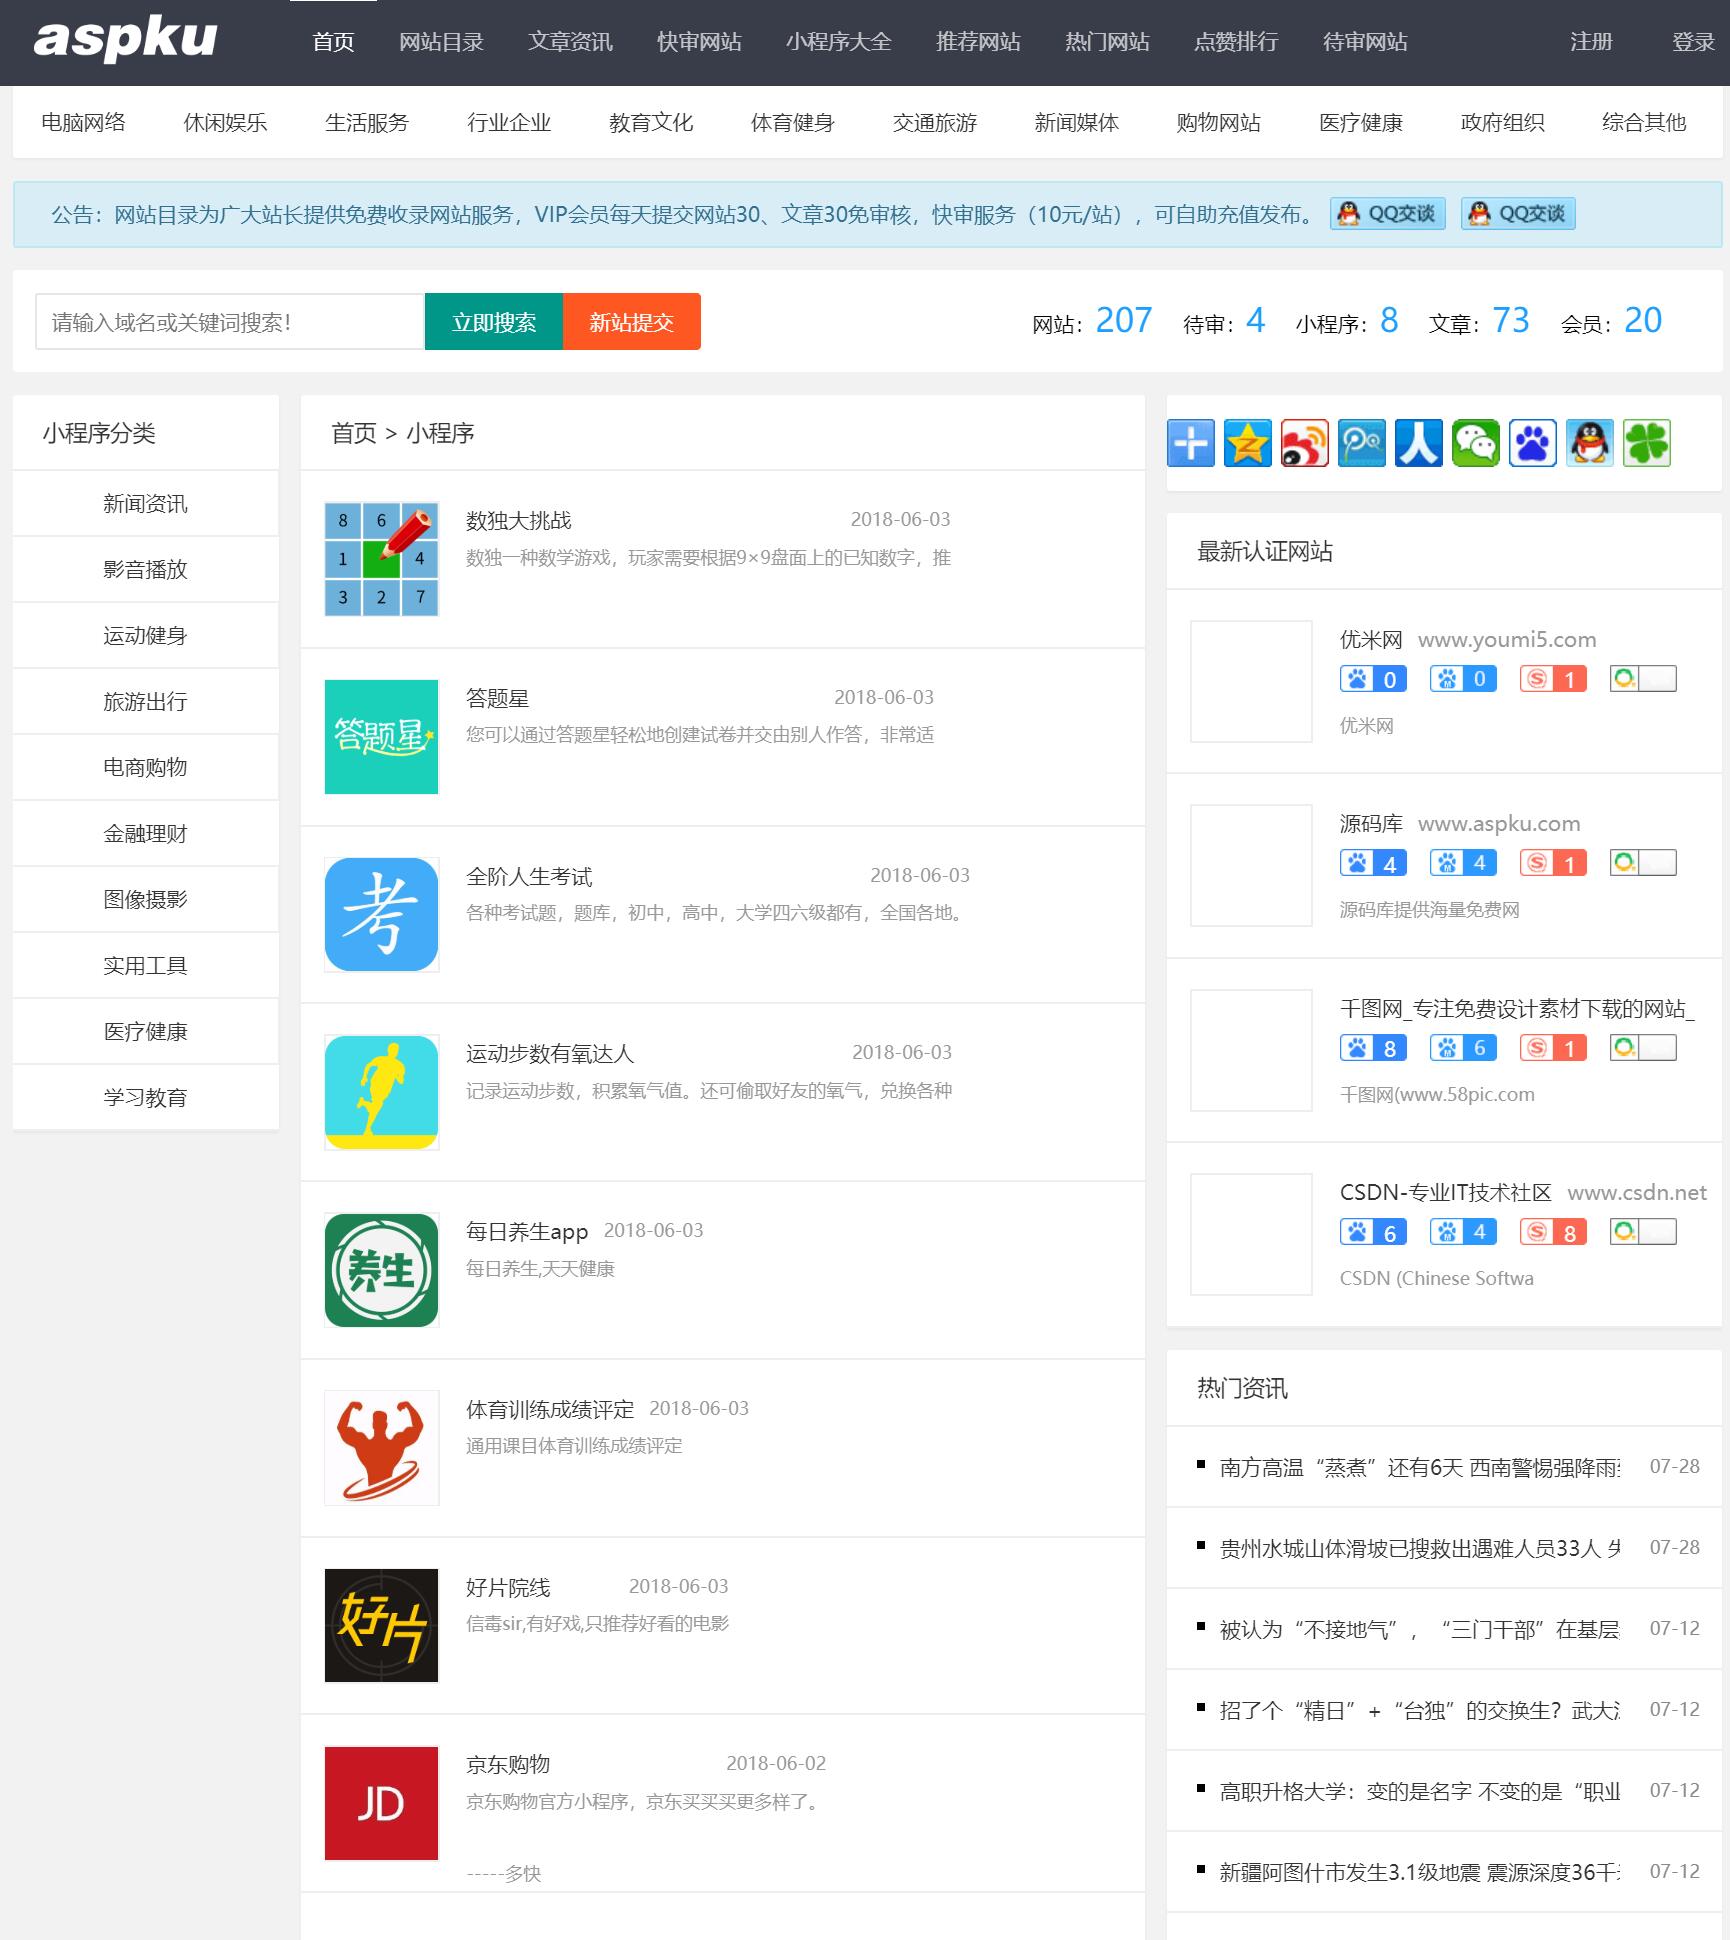Share using the Renren icon
Viewport: 1730px width, 1940px height.
[1419, 443]
